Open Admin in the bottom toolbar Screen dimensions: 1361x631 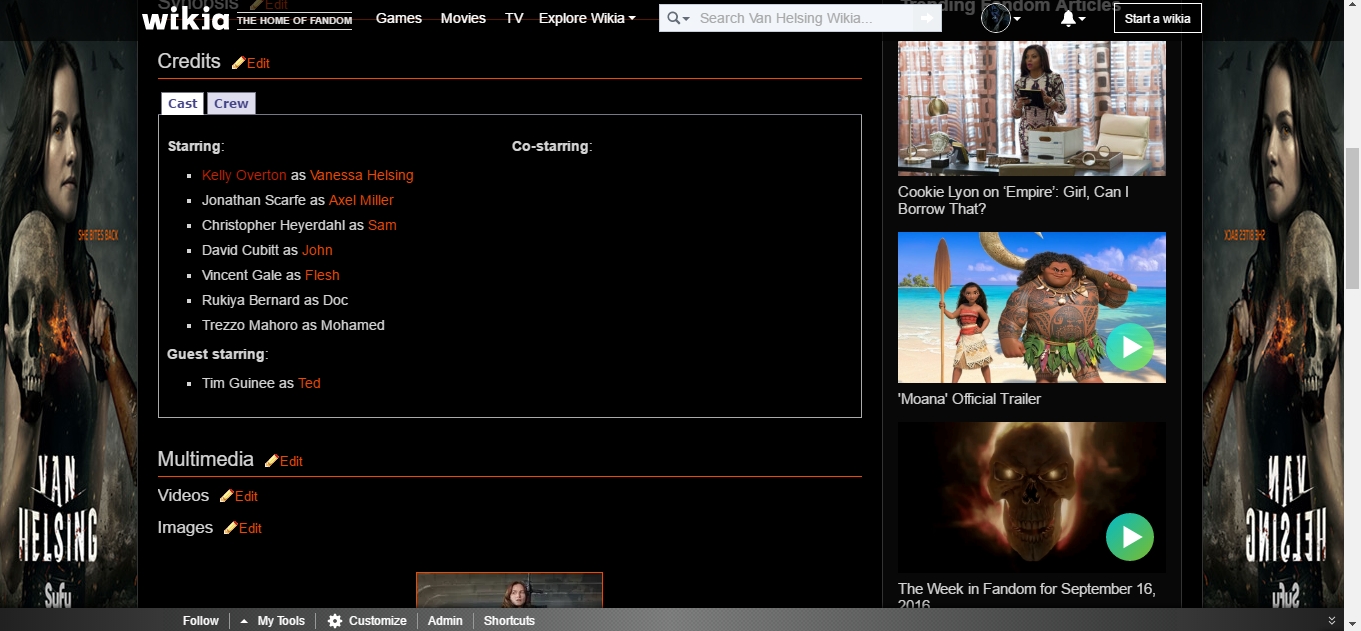pyautogui.click(x=445, y=621)
